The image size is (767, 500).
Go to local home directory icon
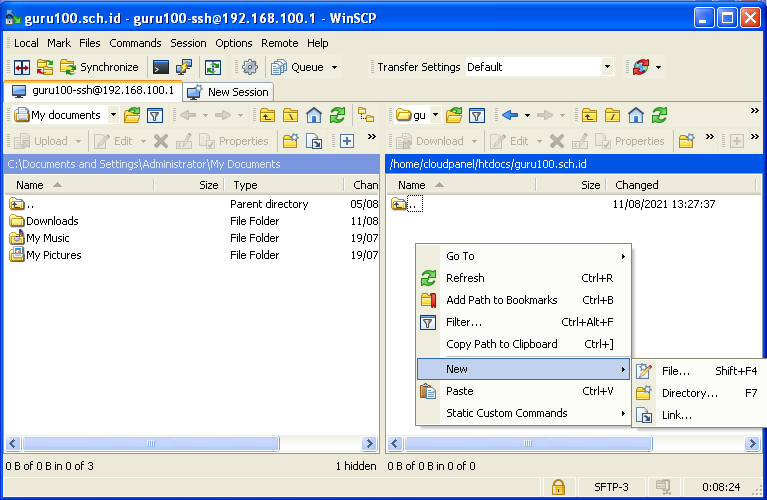pyautogui.click(x=314, y=115)
